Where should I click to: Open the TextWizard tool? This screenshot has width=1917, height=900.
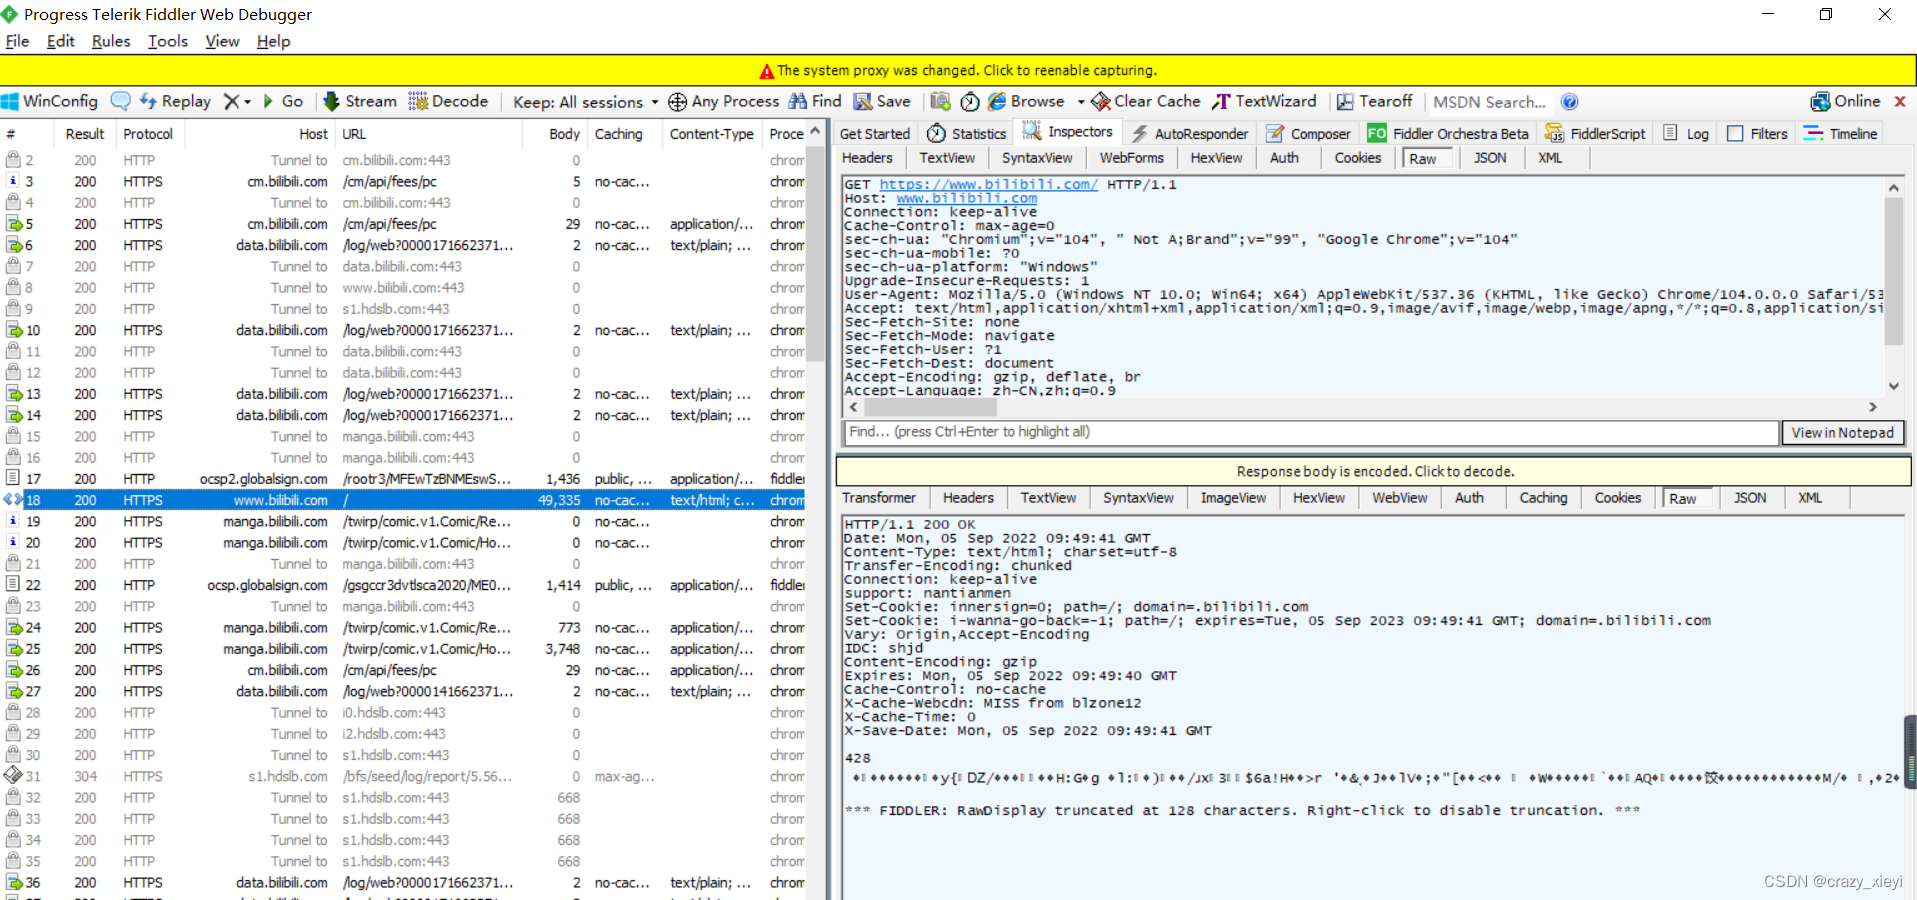[x=1264, y=102]
